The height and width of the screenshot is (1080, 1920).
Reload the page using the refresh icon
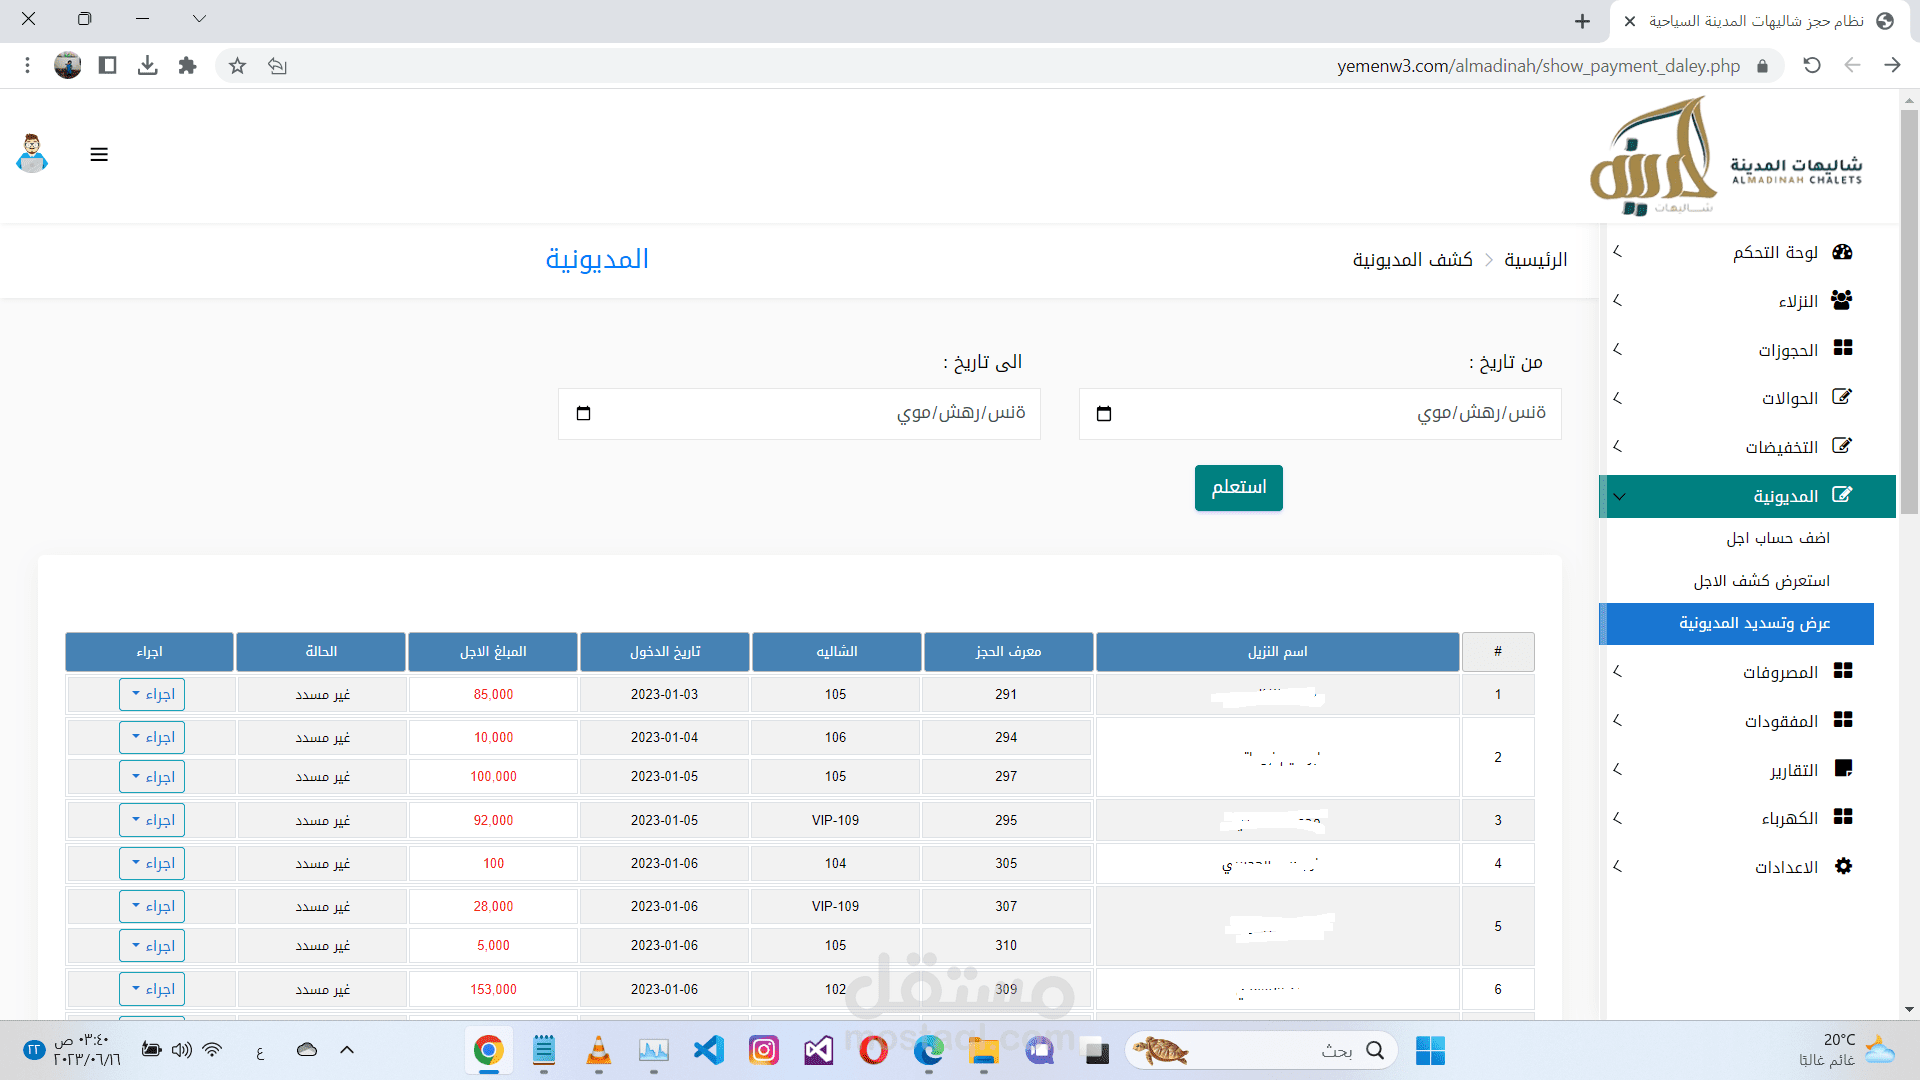1811,66
